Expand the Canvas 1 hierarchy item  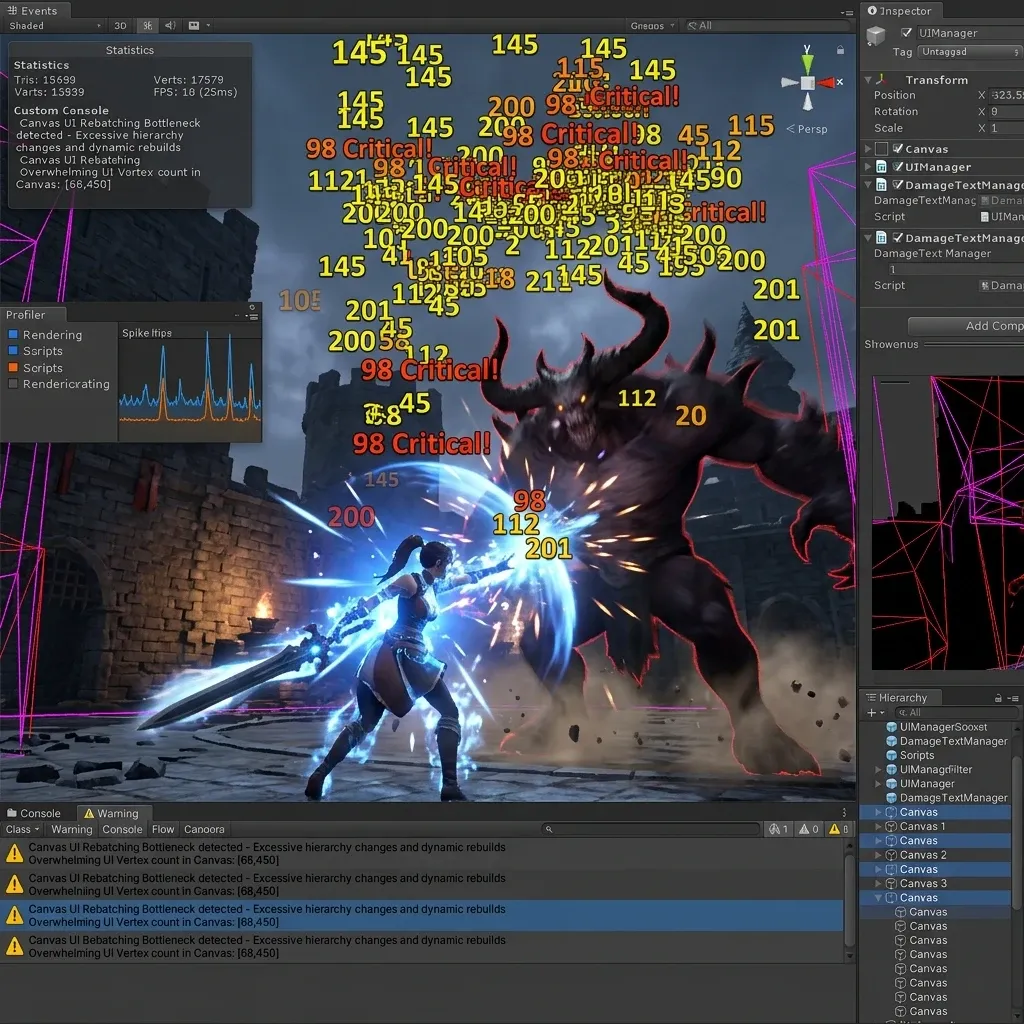[878, 826]
